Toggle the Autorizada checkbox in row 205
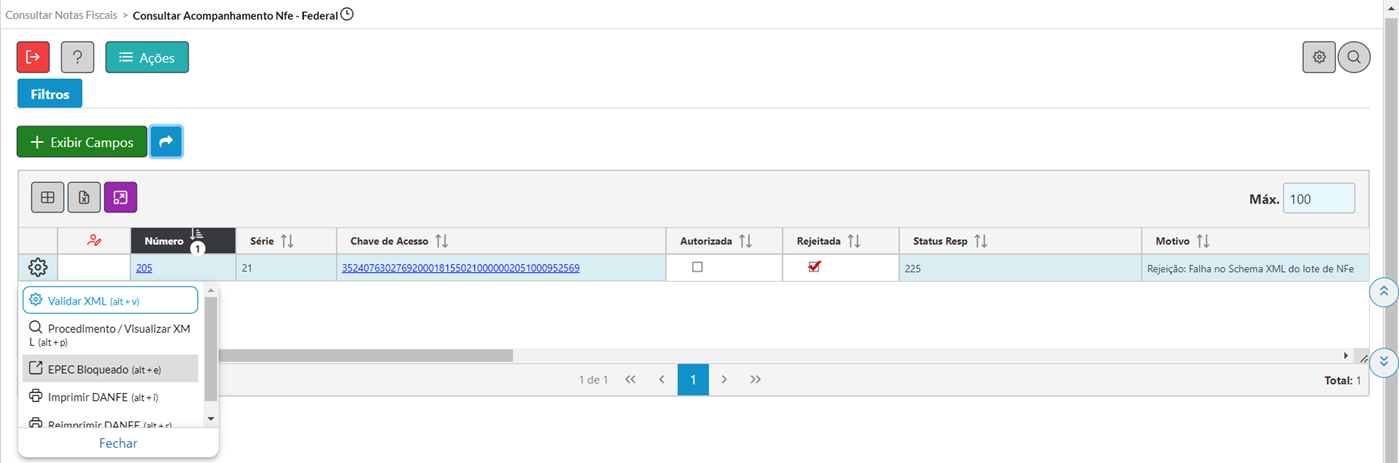Viewport: 1399px width, 463px height. tap(698, 267)
